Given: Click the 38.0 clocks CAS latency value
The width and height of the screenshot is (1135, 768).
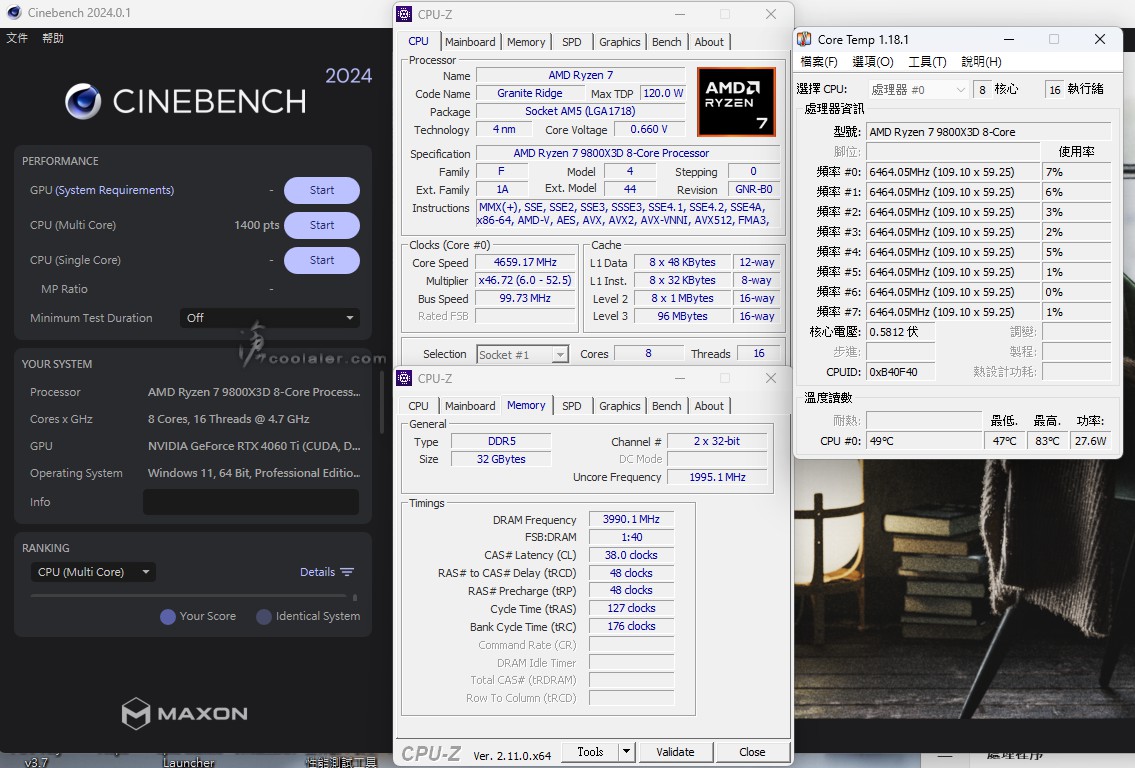Looking at the screenshot, I should pyautogui.click(x=631, y=555).
